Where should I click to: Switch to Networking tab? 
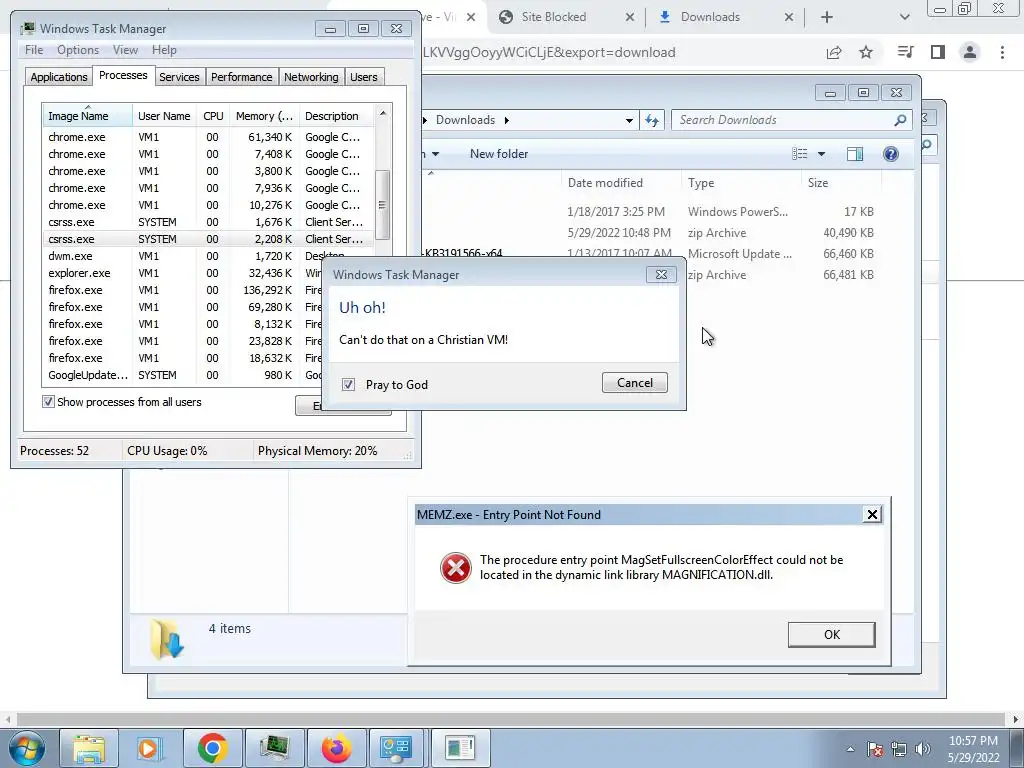pos(311,77)
